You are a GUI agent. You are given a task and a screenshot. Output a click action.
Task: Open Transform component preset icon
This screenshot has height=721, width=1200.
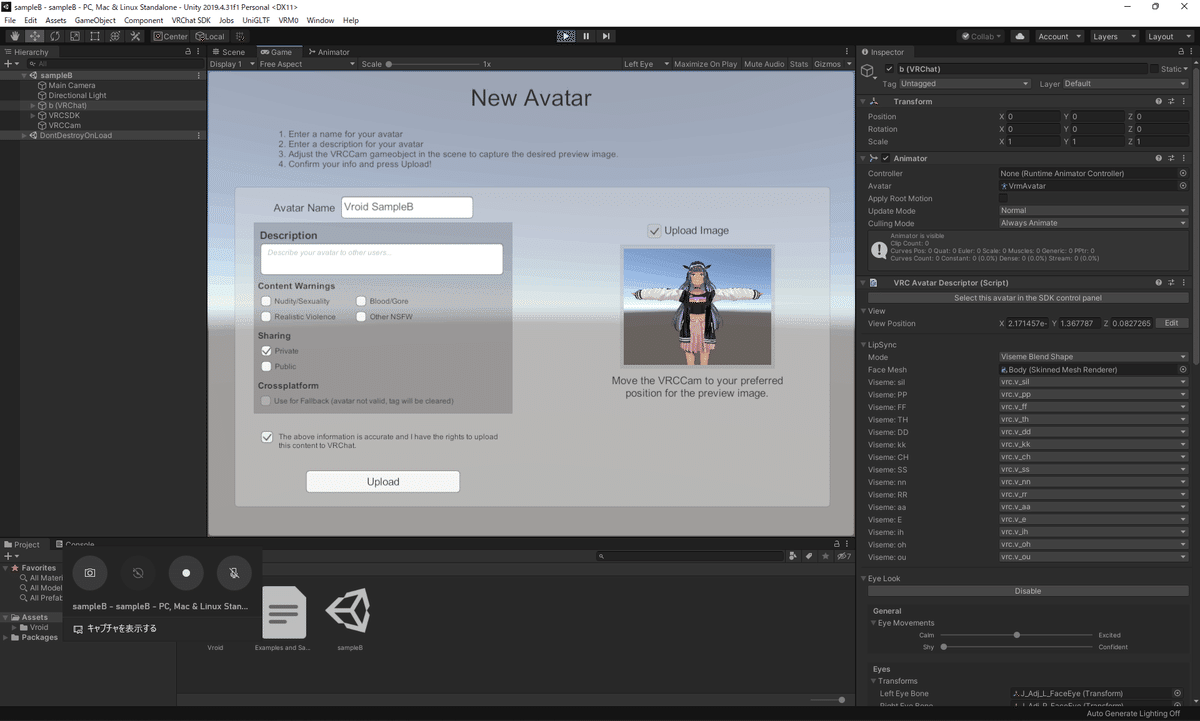[x=1171, y=101]
